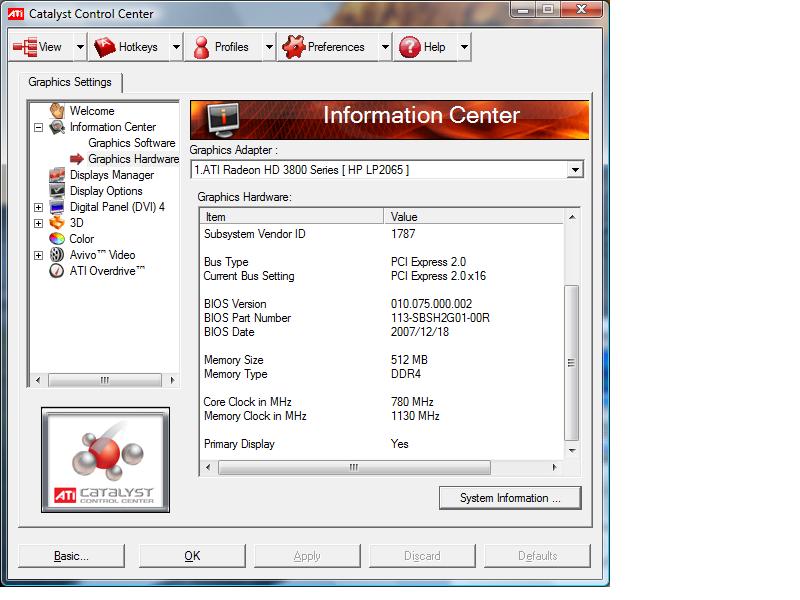Click the tree panel scroll left arrow

click(x=38, y=380)
